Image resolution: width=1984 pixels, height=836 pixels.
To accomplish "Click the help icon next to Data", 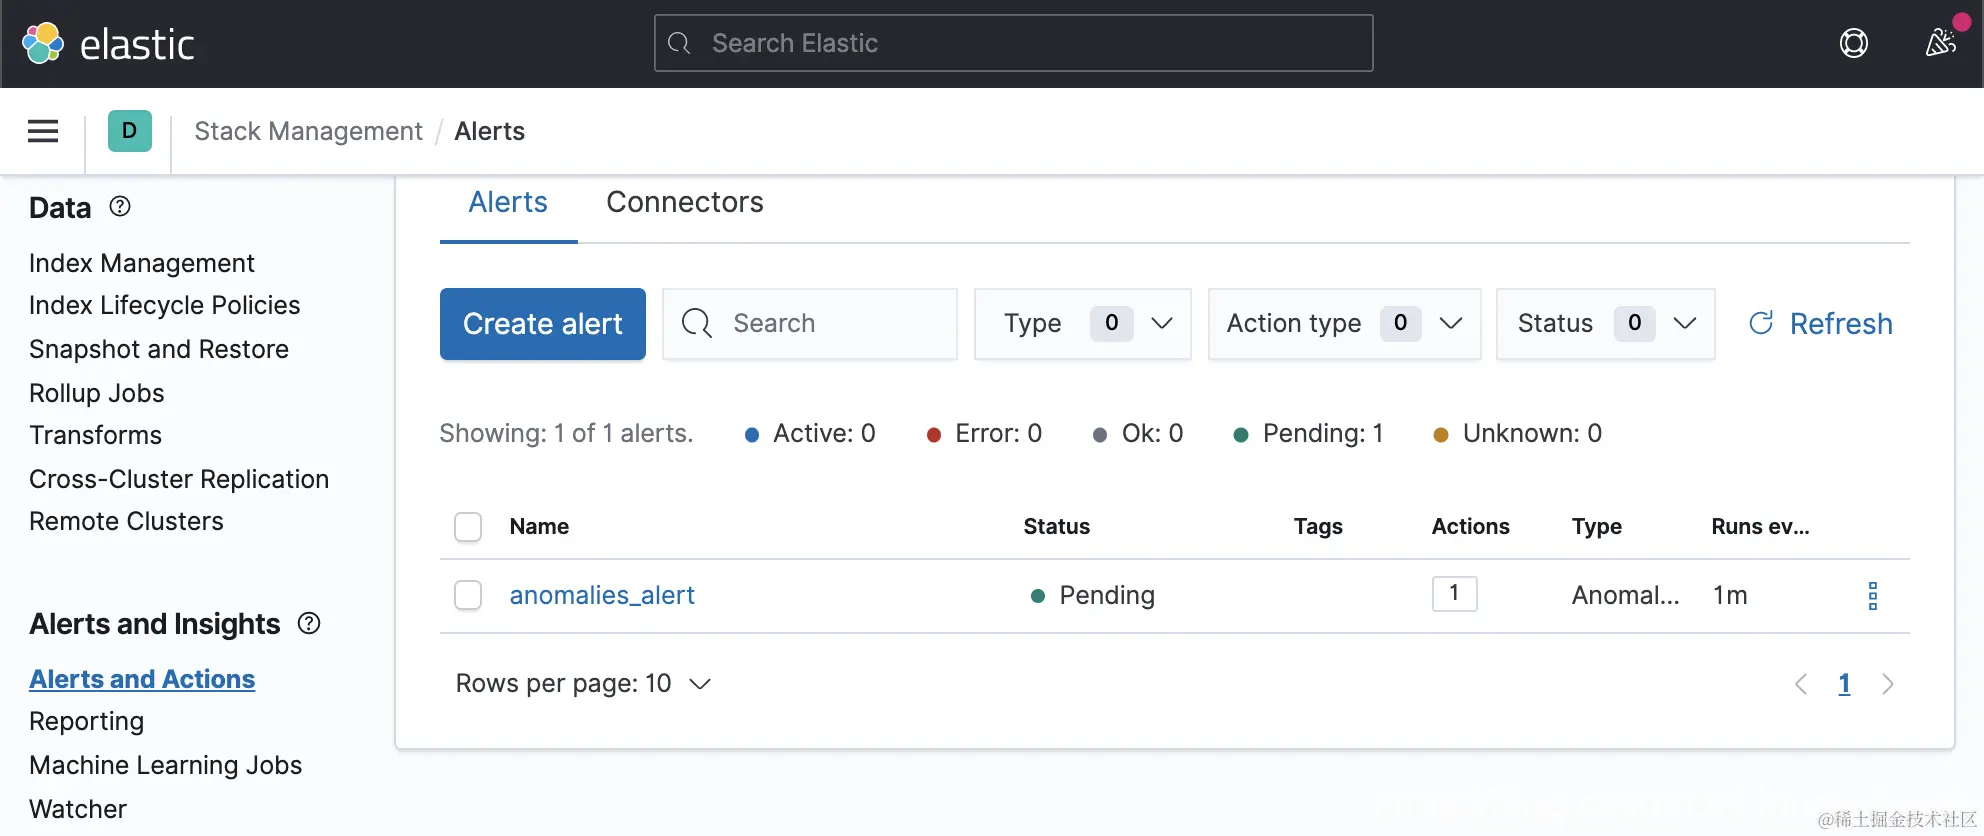I will (120, 207).
